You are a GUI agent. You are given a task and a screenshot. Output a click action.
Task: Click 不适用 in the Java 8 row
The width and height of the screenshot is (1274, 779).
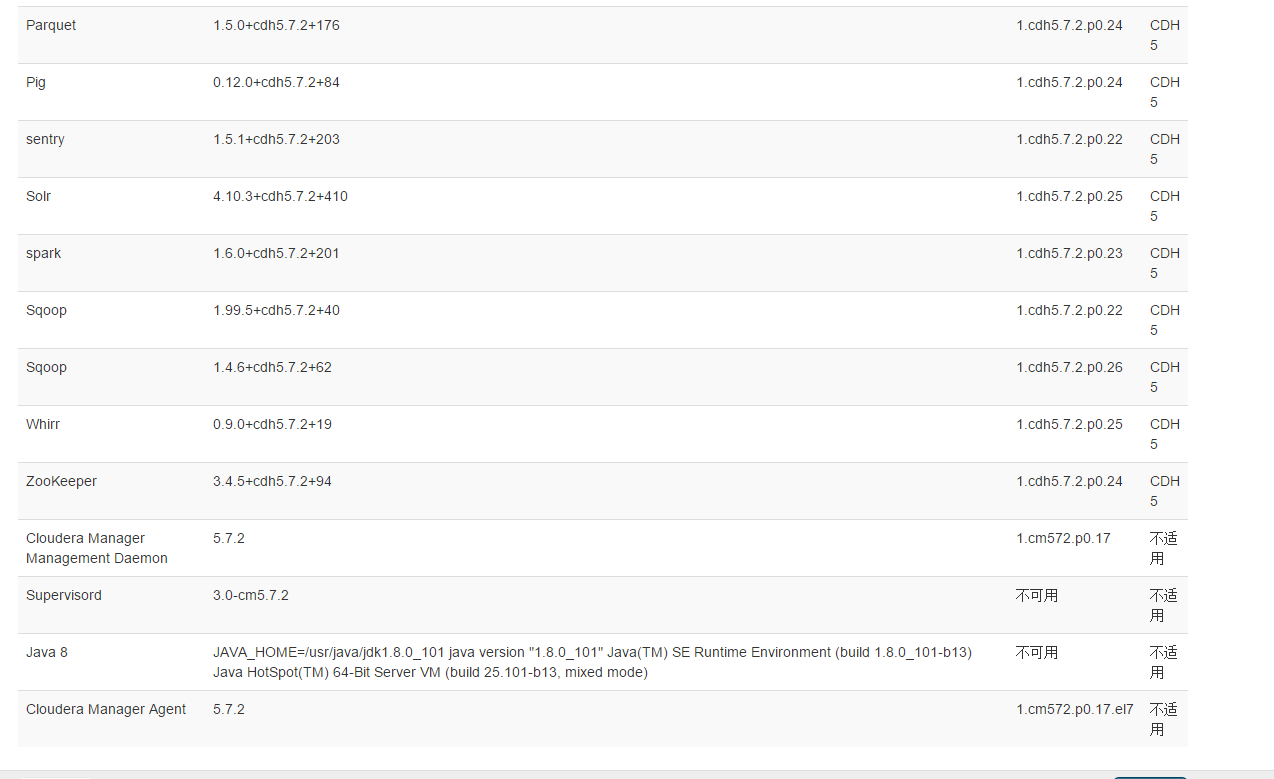[x=1164, y=662]
